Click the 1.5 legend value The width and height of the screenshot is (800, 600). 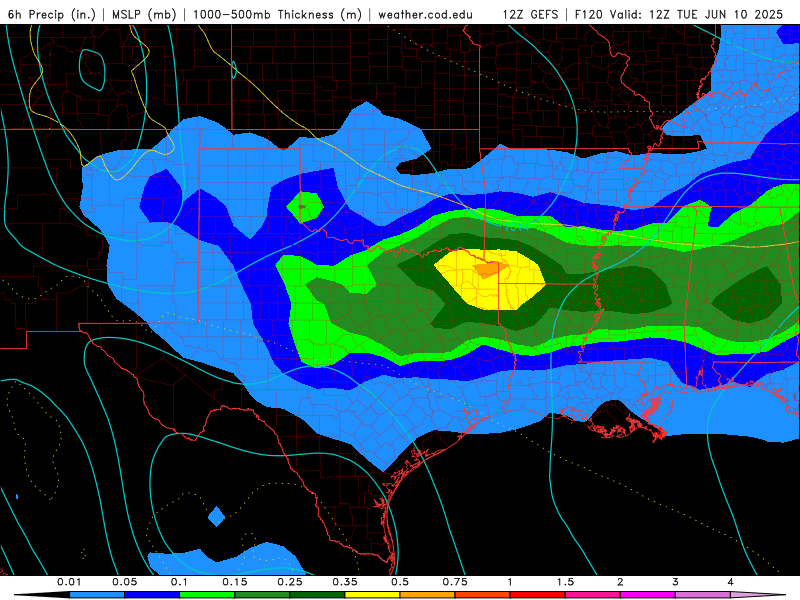[565, 582]
